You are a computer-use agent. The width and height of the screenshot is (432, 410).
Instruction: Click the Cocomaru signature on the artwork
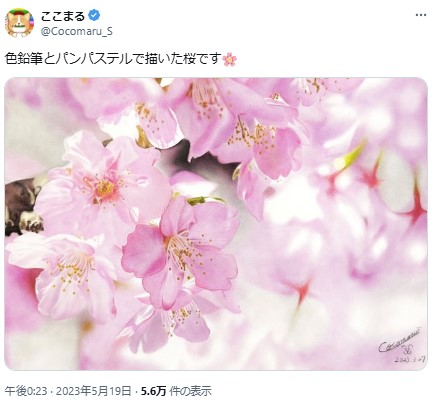(400, 339)
